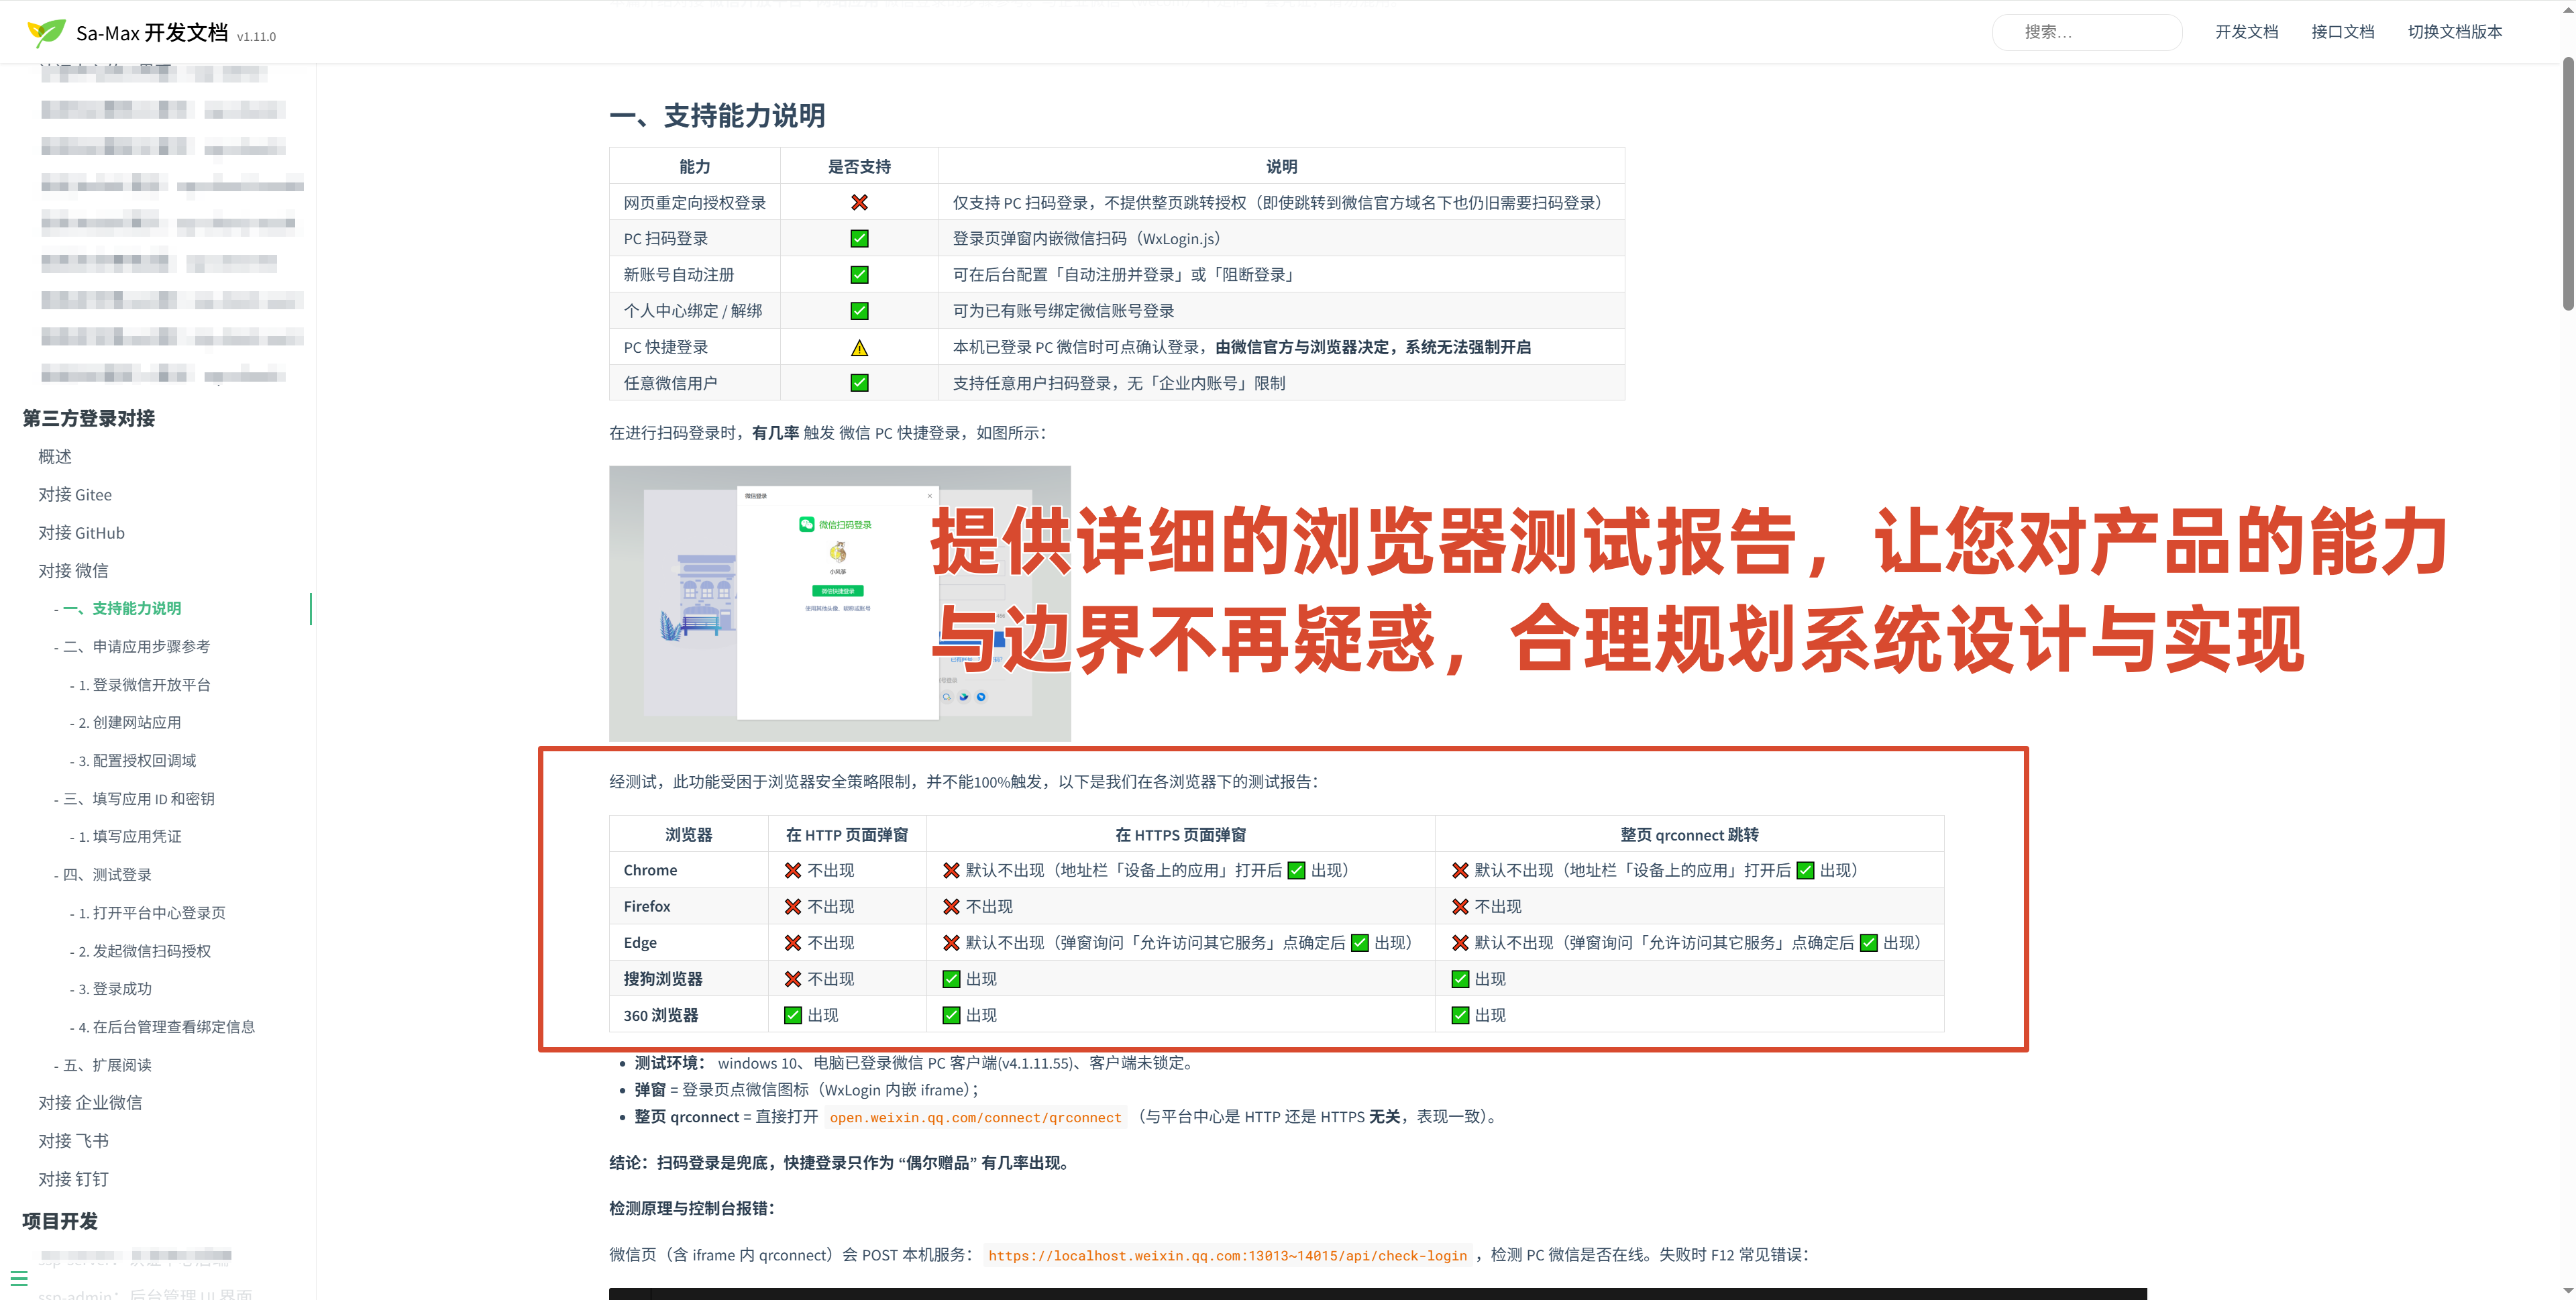Open the 对接 GitHub sidebar item
Image resolution: width=2576 pixels, height=1300 pixels.
click(81, 532)
